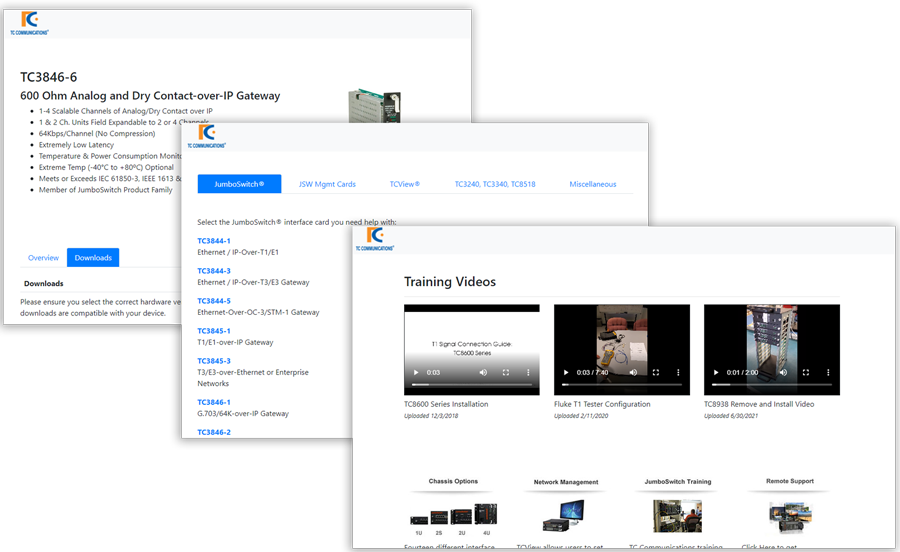
Task: Open the TC3846-1 link
Action: [214, 402]
